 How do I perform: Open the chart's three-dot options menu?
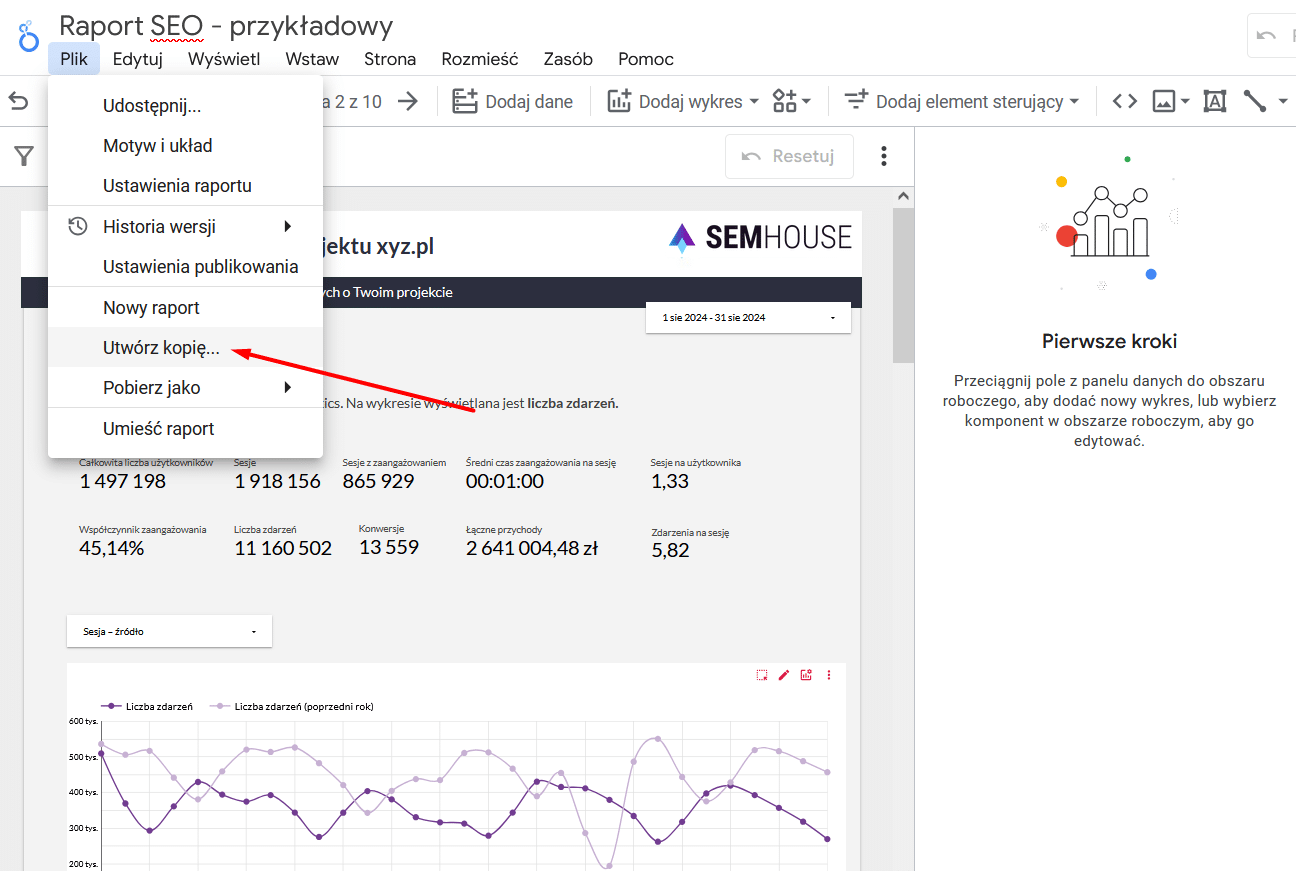click(x=828, y=675)
